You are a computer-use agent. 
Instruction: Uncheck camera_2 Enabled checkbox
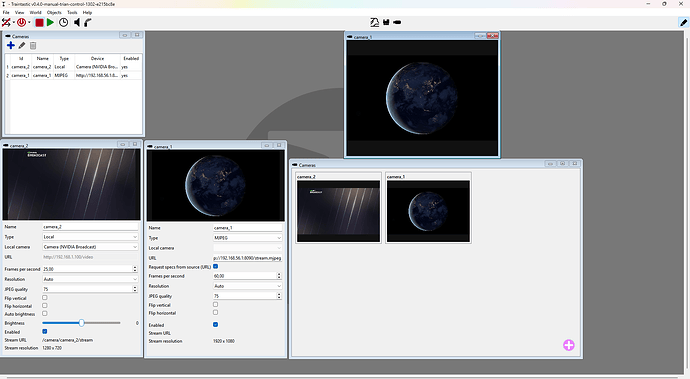[44, 331]
